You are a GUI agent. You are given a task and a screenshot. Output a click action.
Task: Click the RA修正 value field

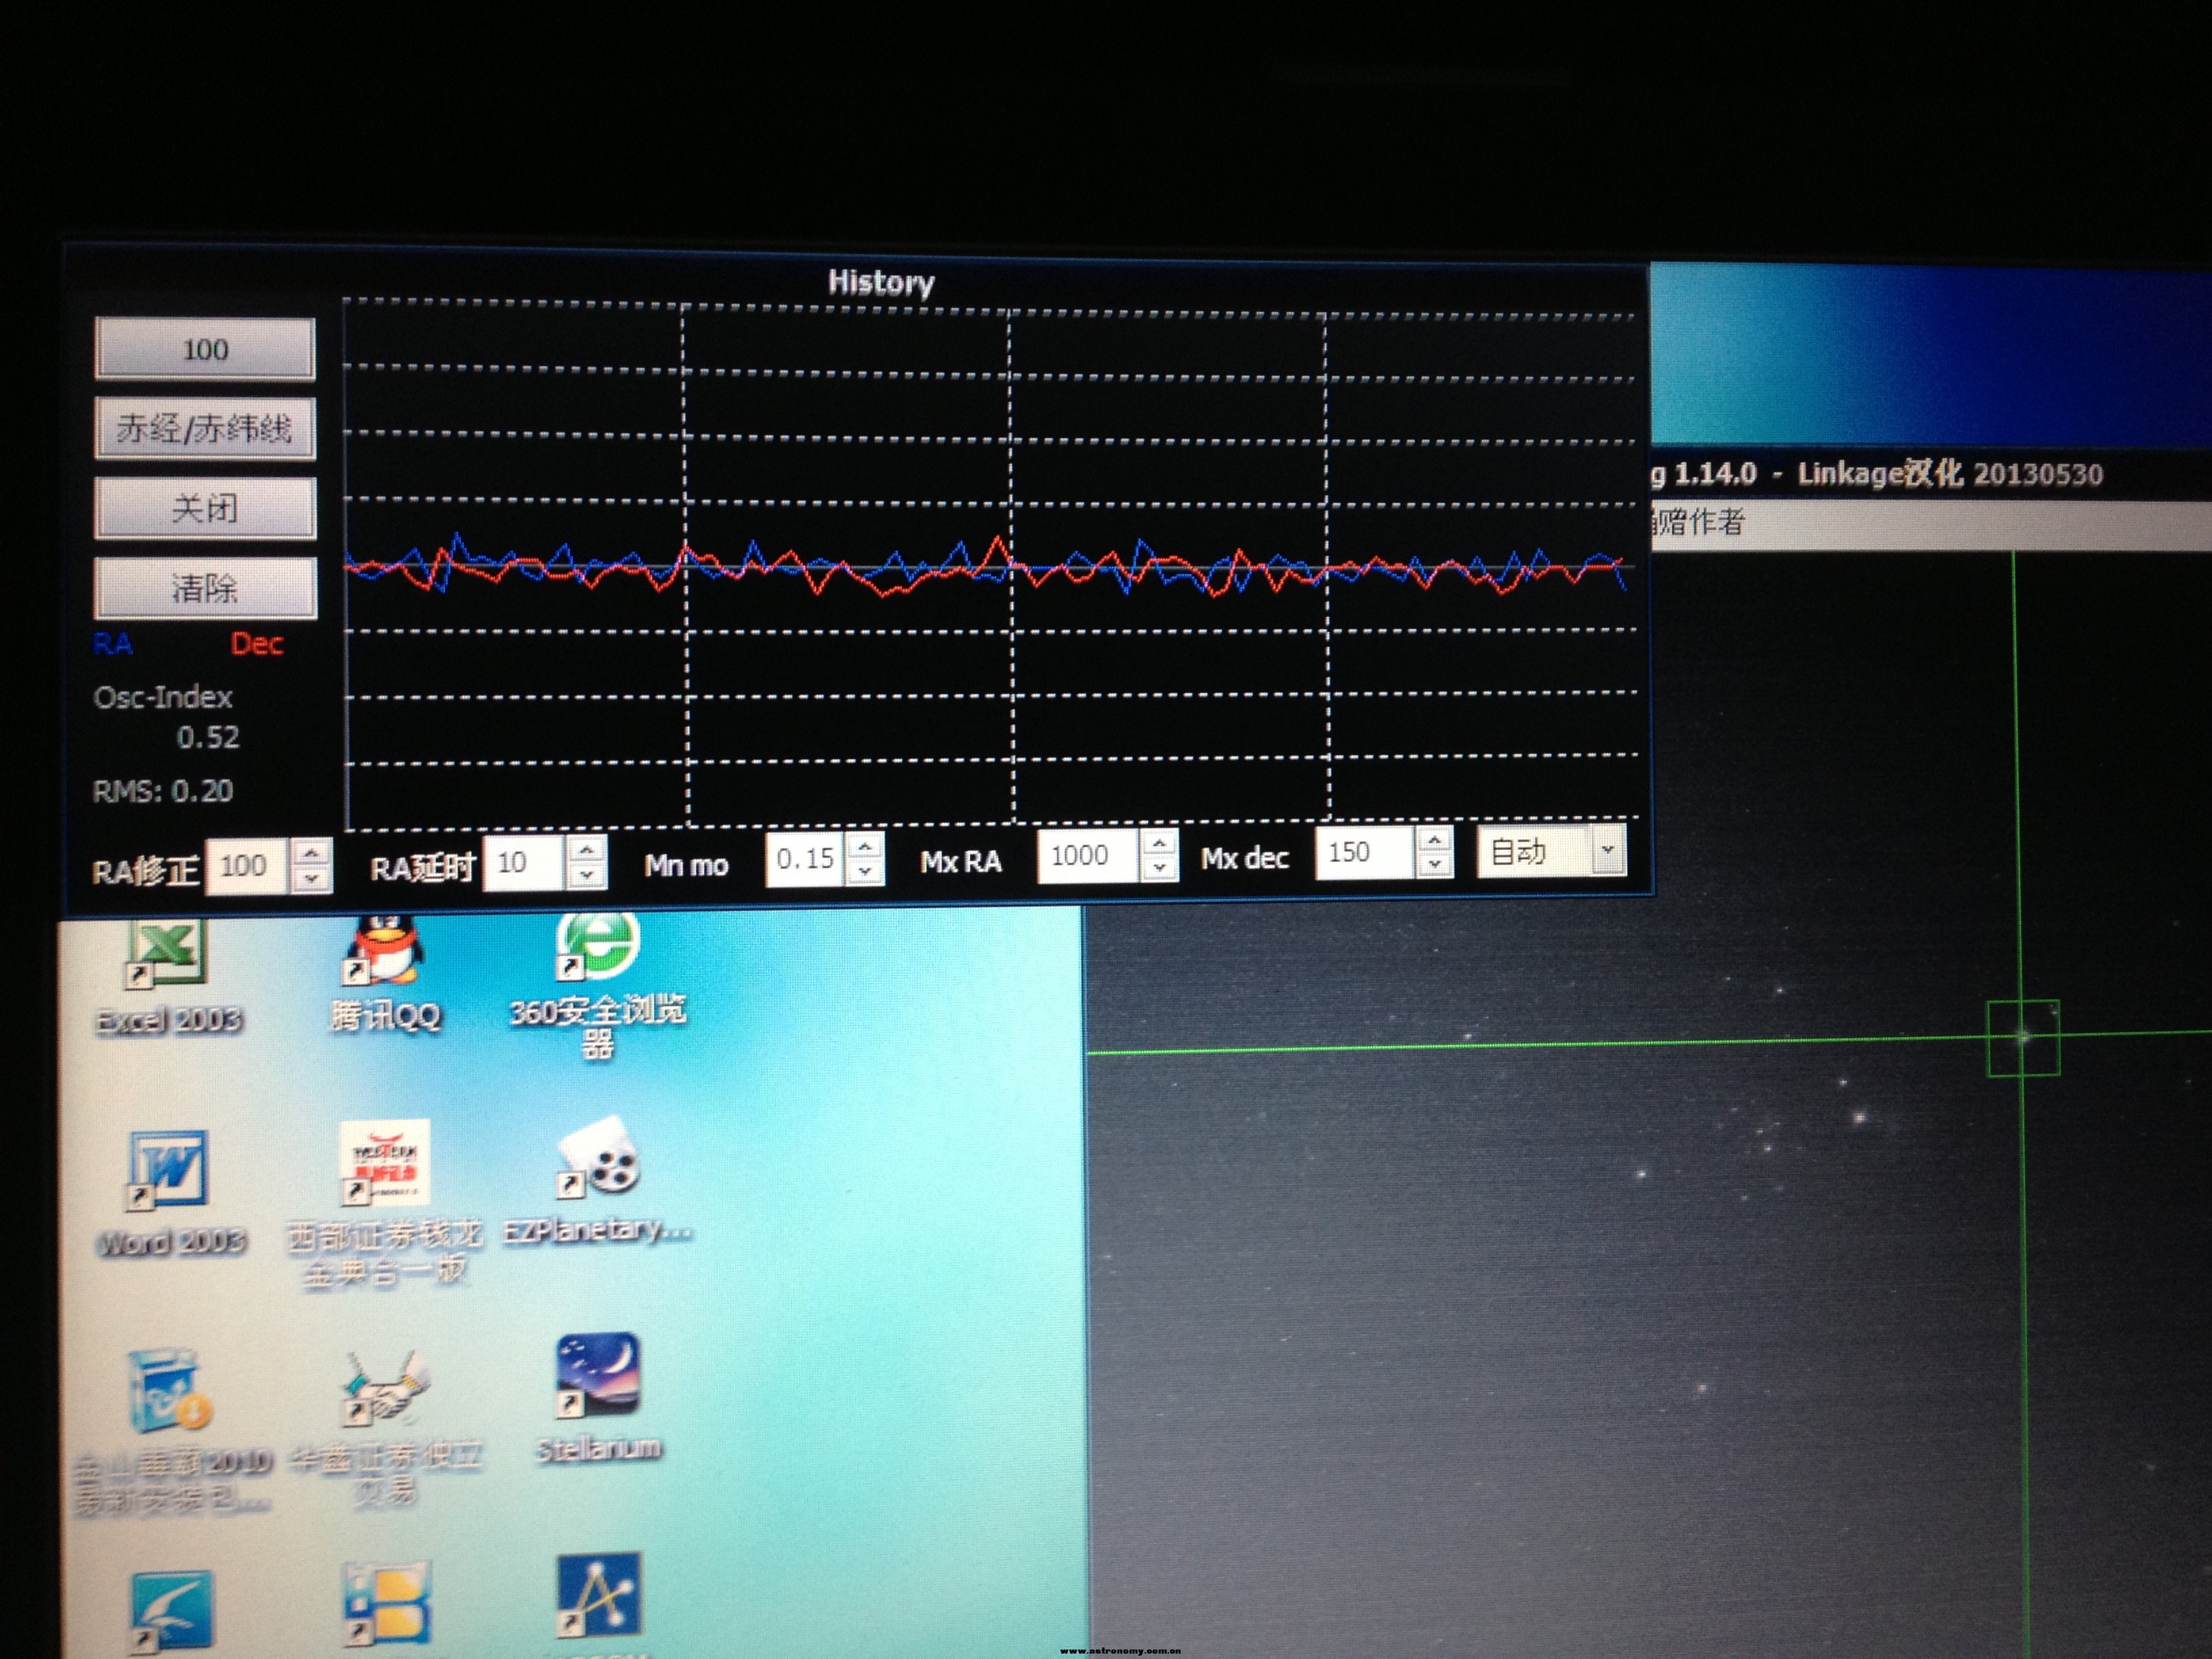pos(248,866)
